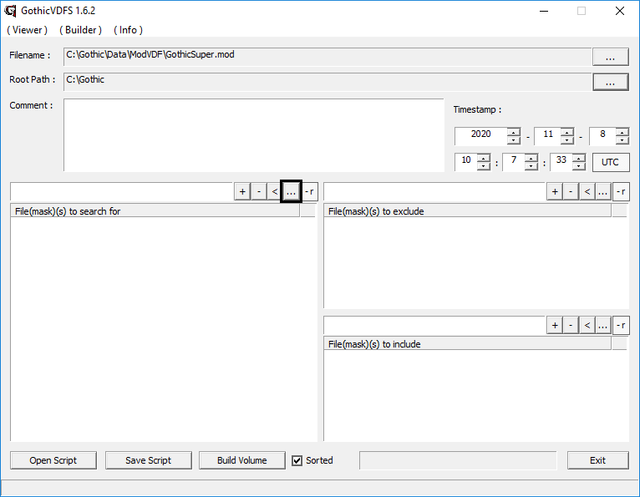Remove mask from exclude list with minus
This screenshot has width=640, height=497.
(571, 191)
